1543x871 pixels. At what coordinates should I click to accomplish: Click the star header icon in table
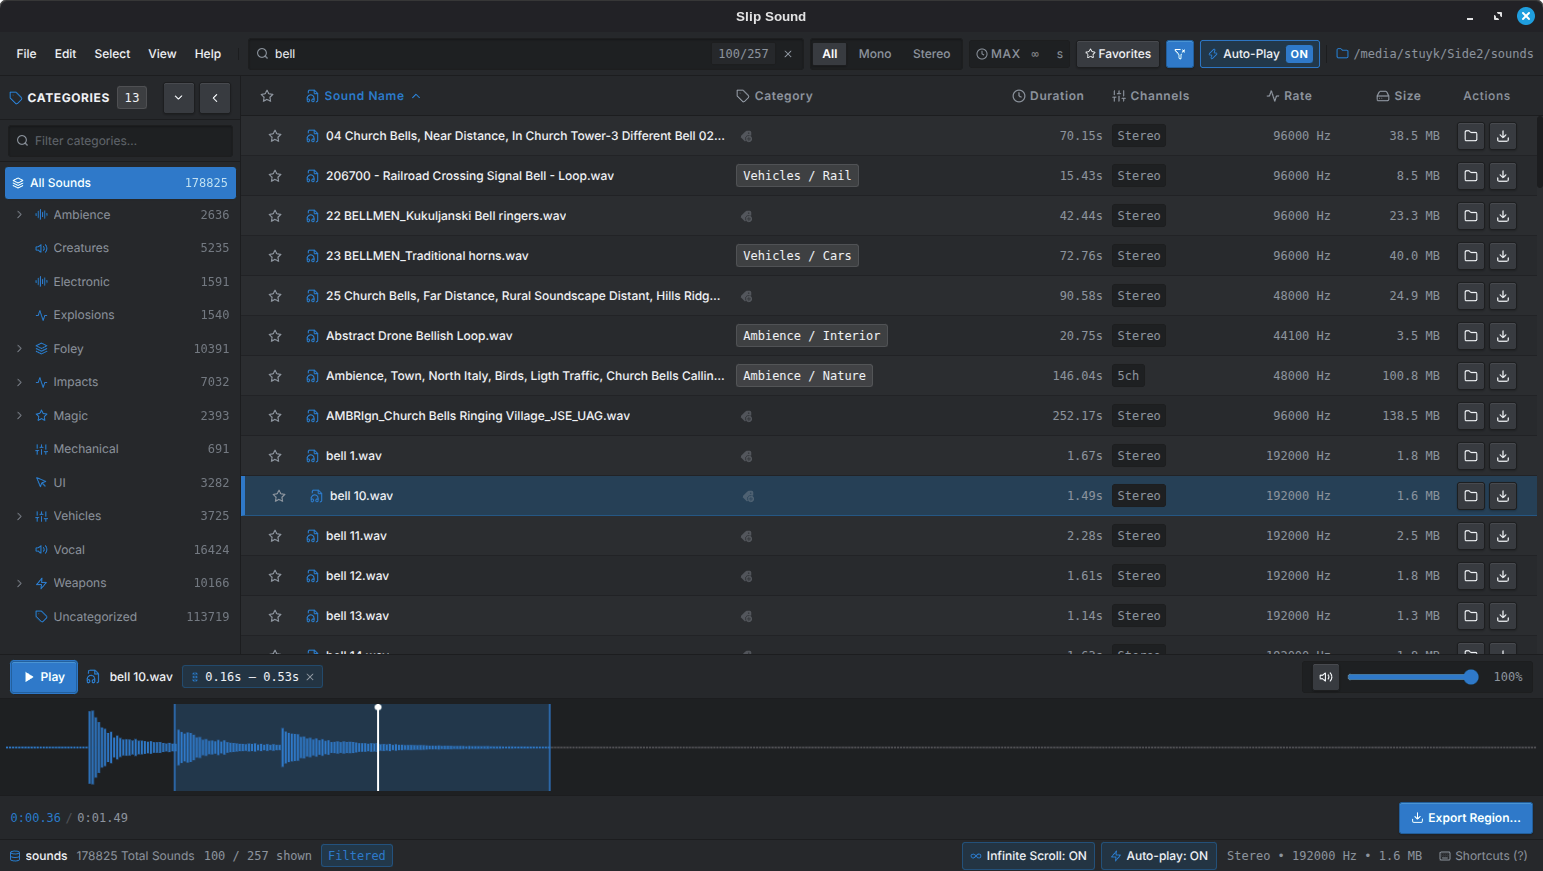[267, 96]
